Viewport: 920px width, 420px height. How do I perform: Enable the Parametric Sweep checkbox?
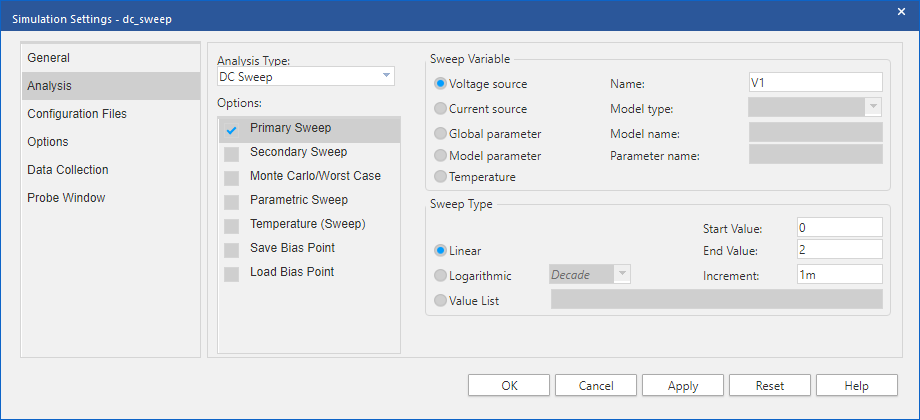click(231, 202)
